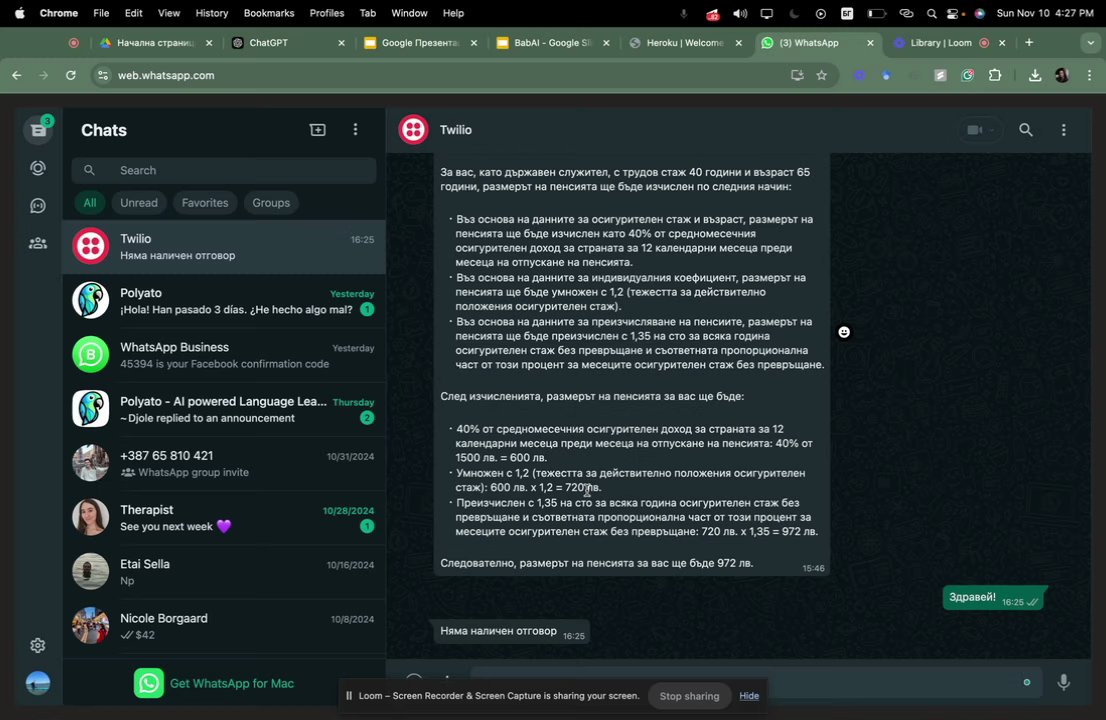Go back in browser history

[x=17, y=75]
